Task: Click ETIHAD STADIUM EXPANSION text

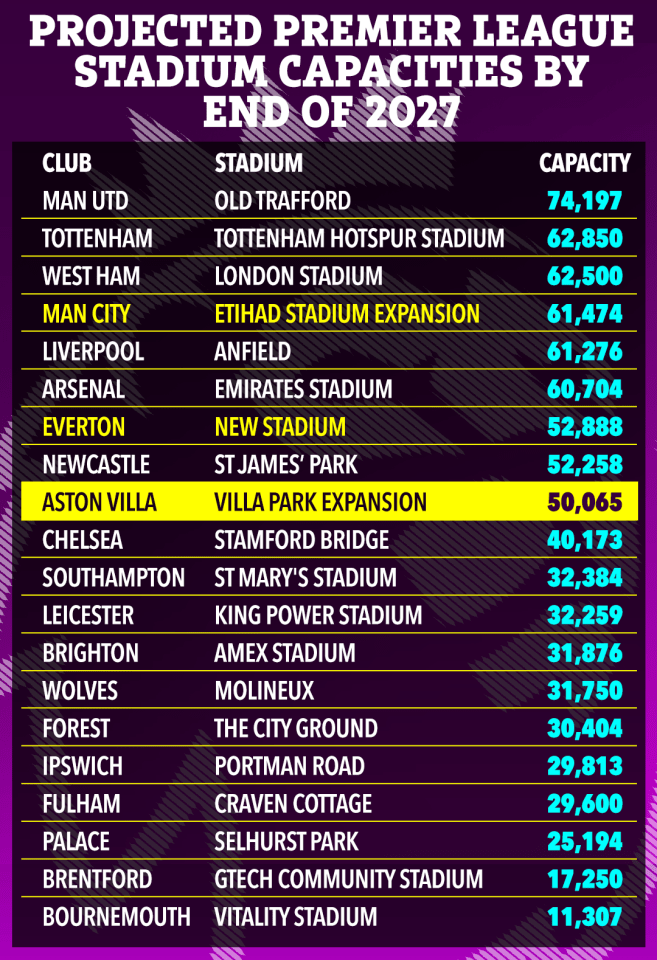Action: (347, 313)
